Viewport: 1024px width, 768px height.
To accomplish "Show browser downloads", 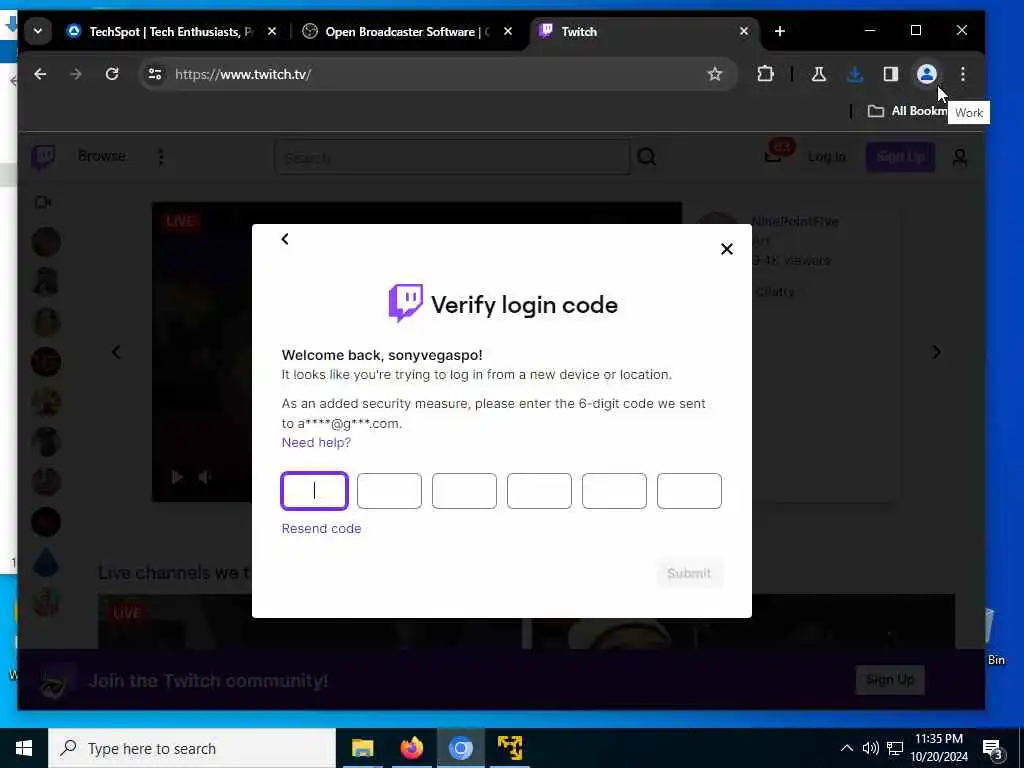I will (x=855, y=74).
